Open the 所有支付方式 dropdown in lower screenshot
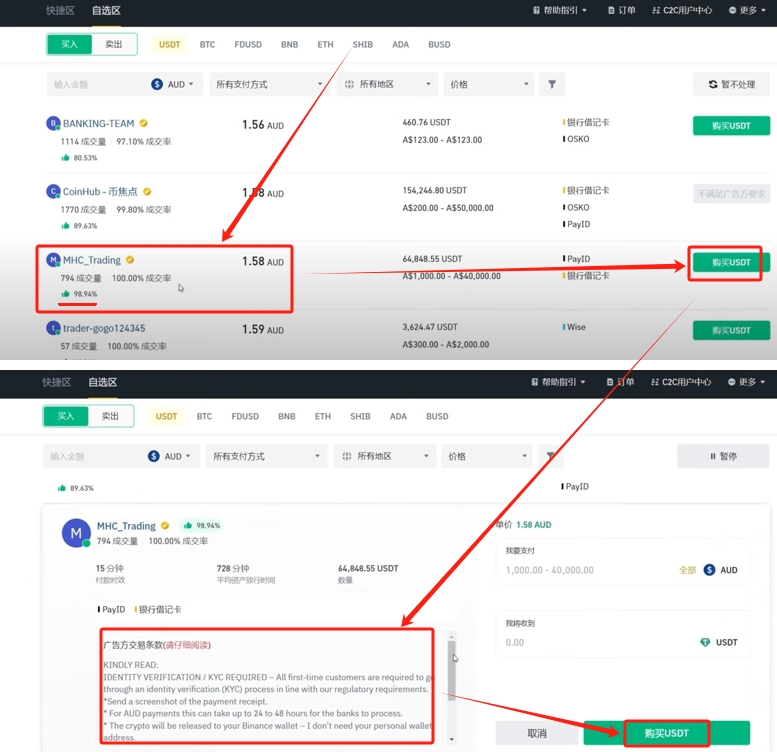The width and height of the screenshot is (777, 752). pyautogui.click(x=266, y=456)
